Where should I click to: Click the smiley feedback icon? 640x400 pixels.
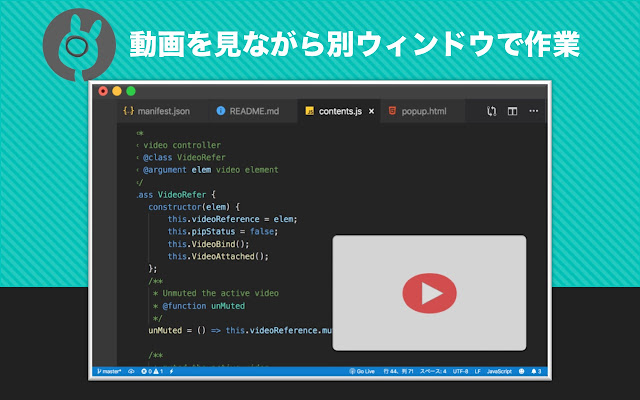(x=521, y=371)
